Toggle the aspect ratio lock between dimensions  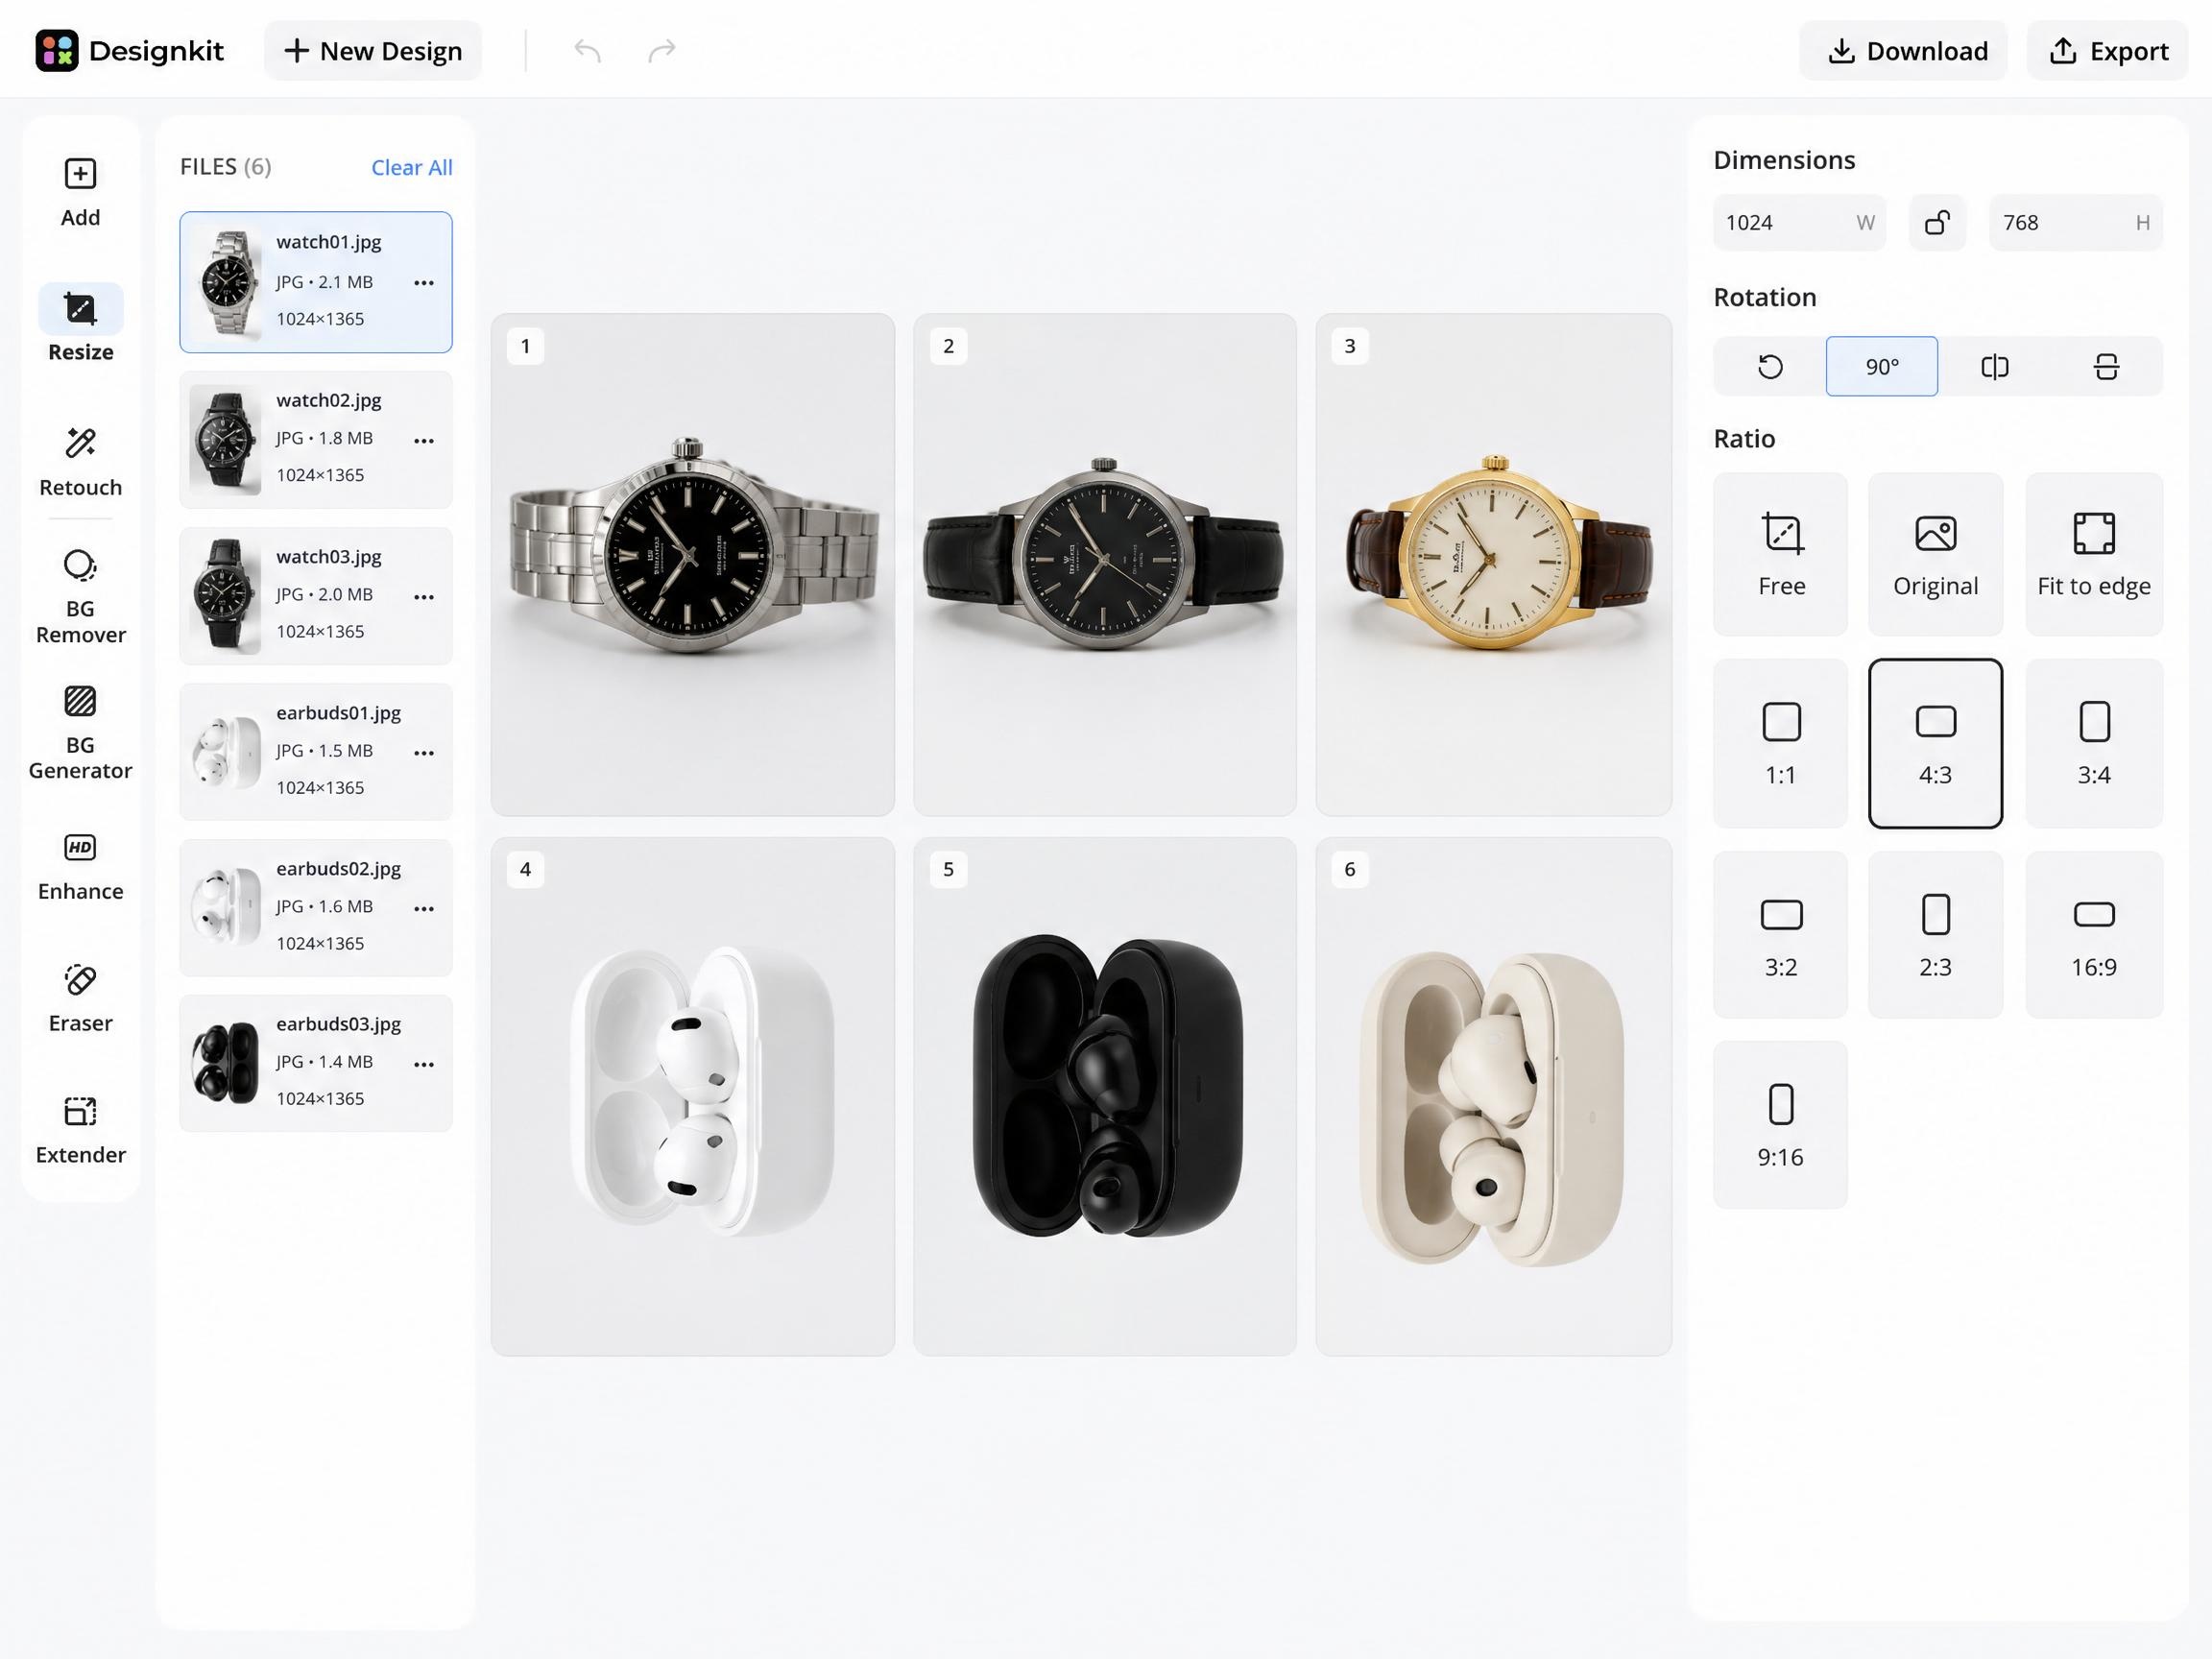coord(1936,223)
